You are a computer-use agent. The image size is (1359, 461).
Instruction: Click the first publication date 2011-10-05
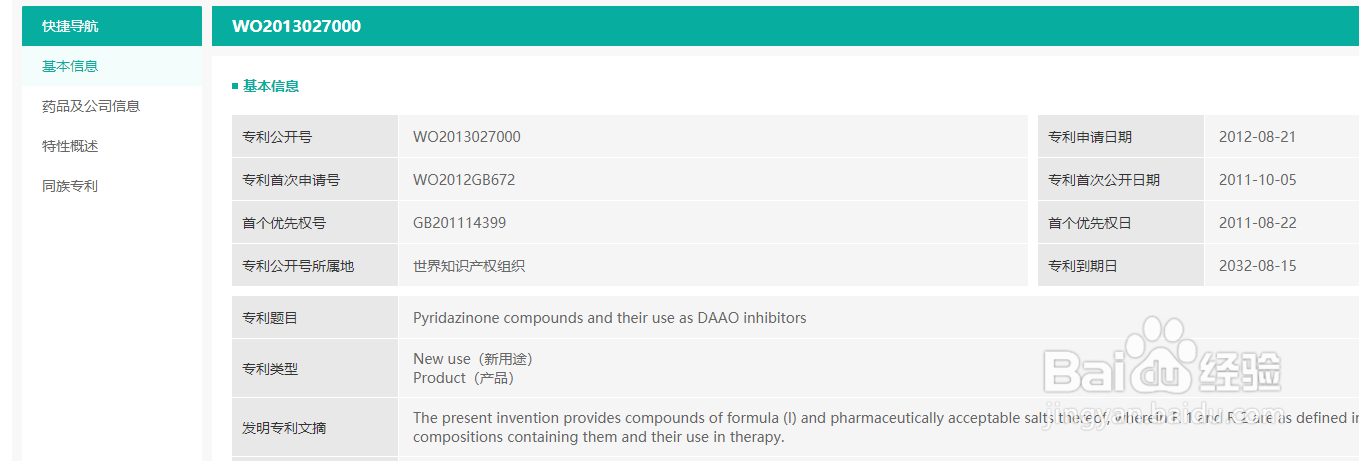click(1257, 180)
